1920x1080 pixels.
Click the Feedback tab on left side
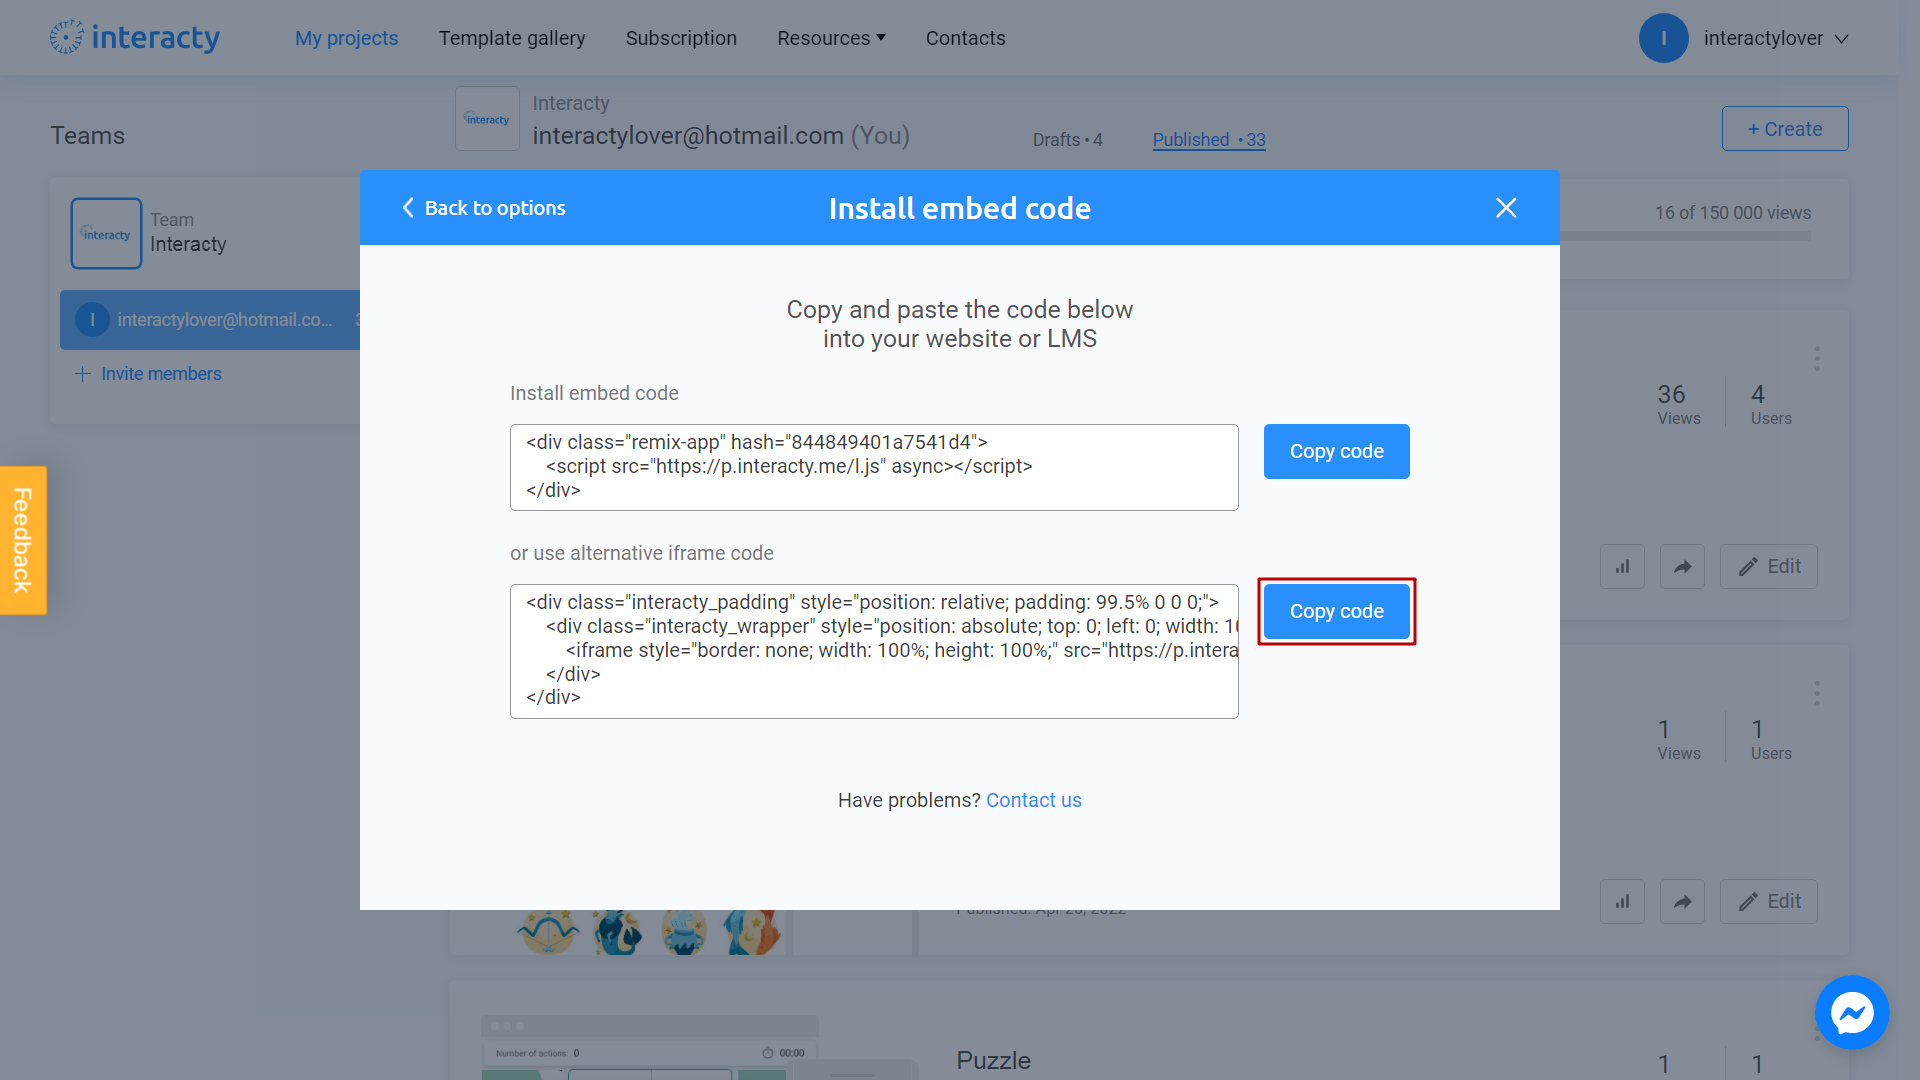[24, 541]
